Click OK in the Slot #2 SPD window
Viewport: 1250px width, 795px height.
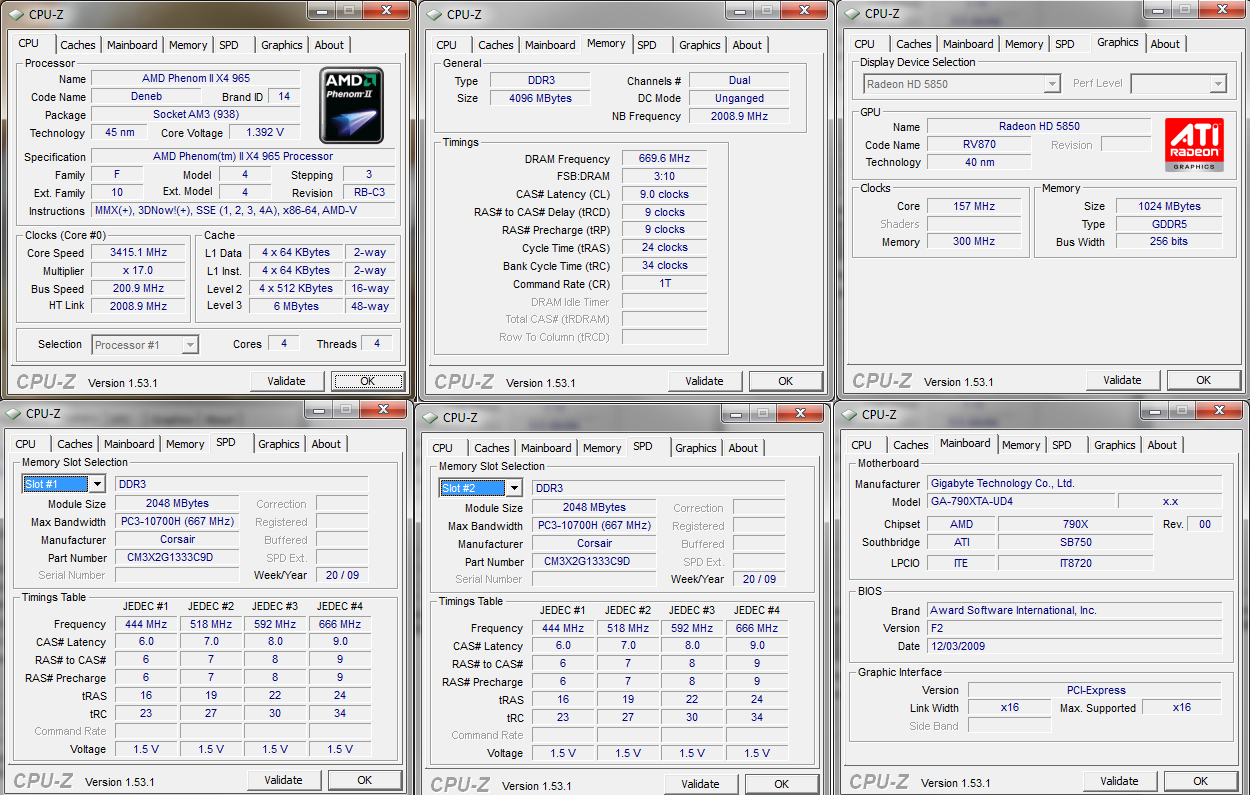[781, 784]
